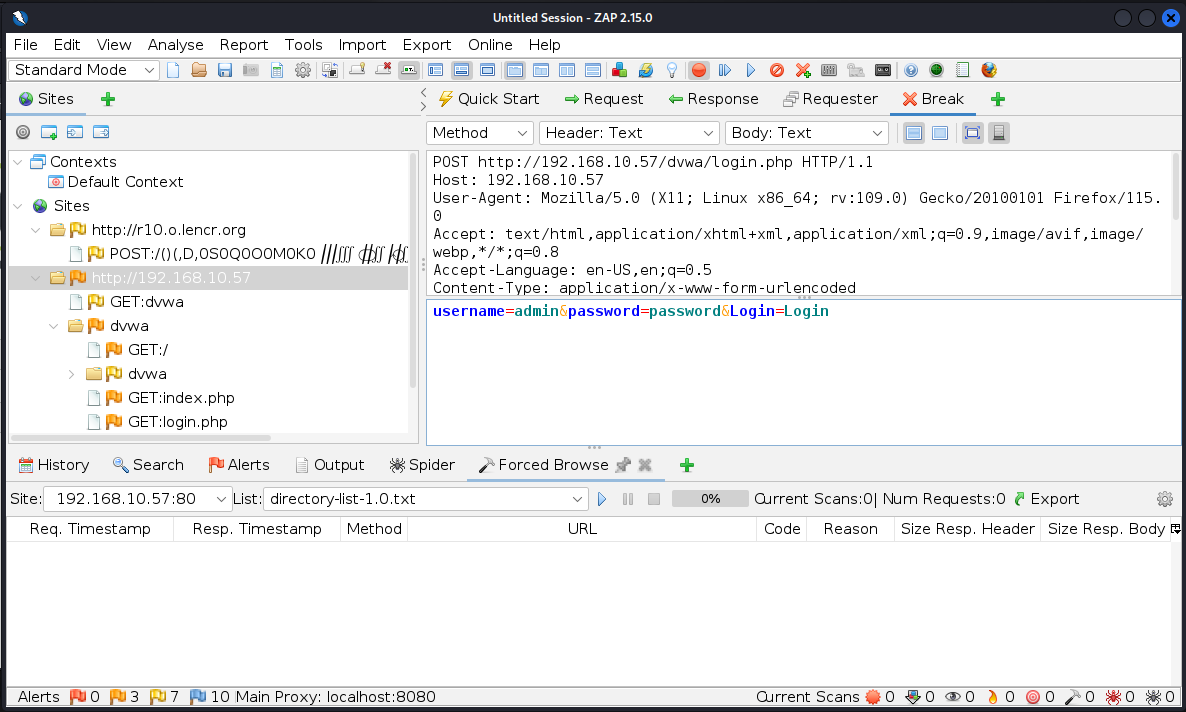Switch to the History tab
Viewport: 1186px width, 712px height.
pyautogui.click(x=54, y=465)
